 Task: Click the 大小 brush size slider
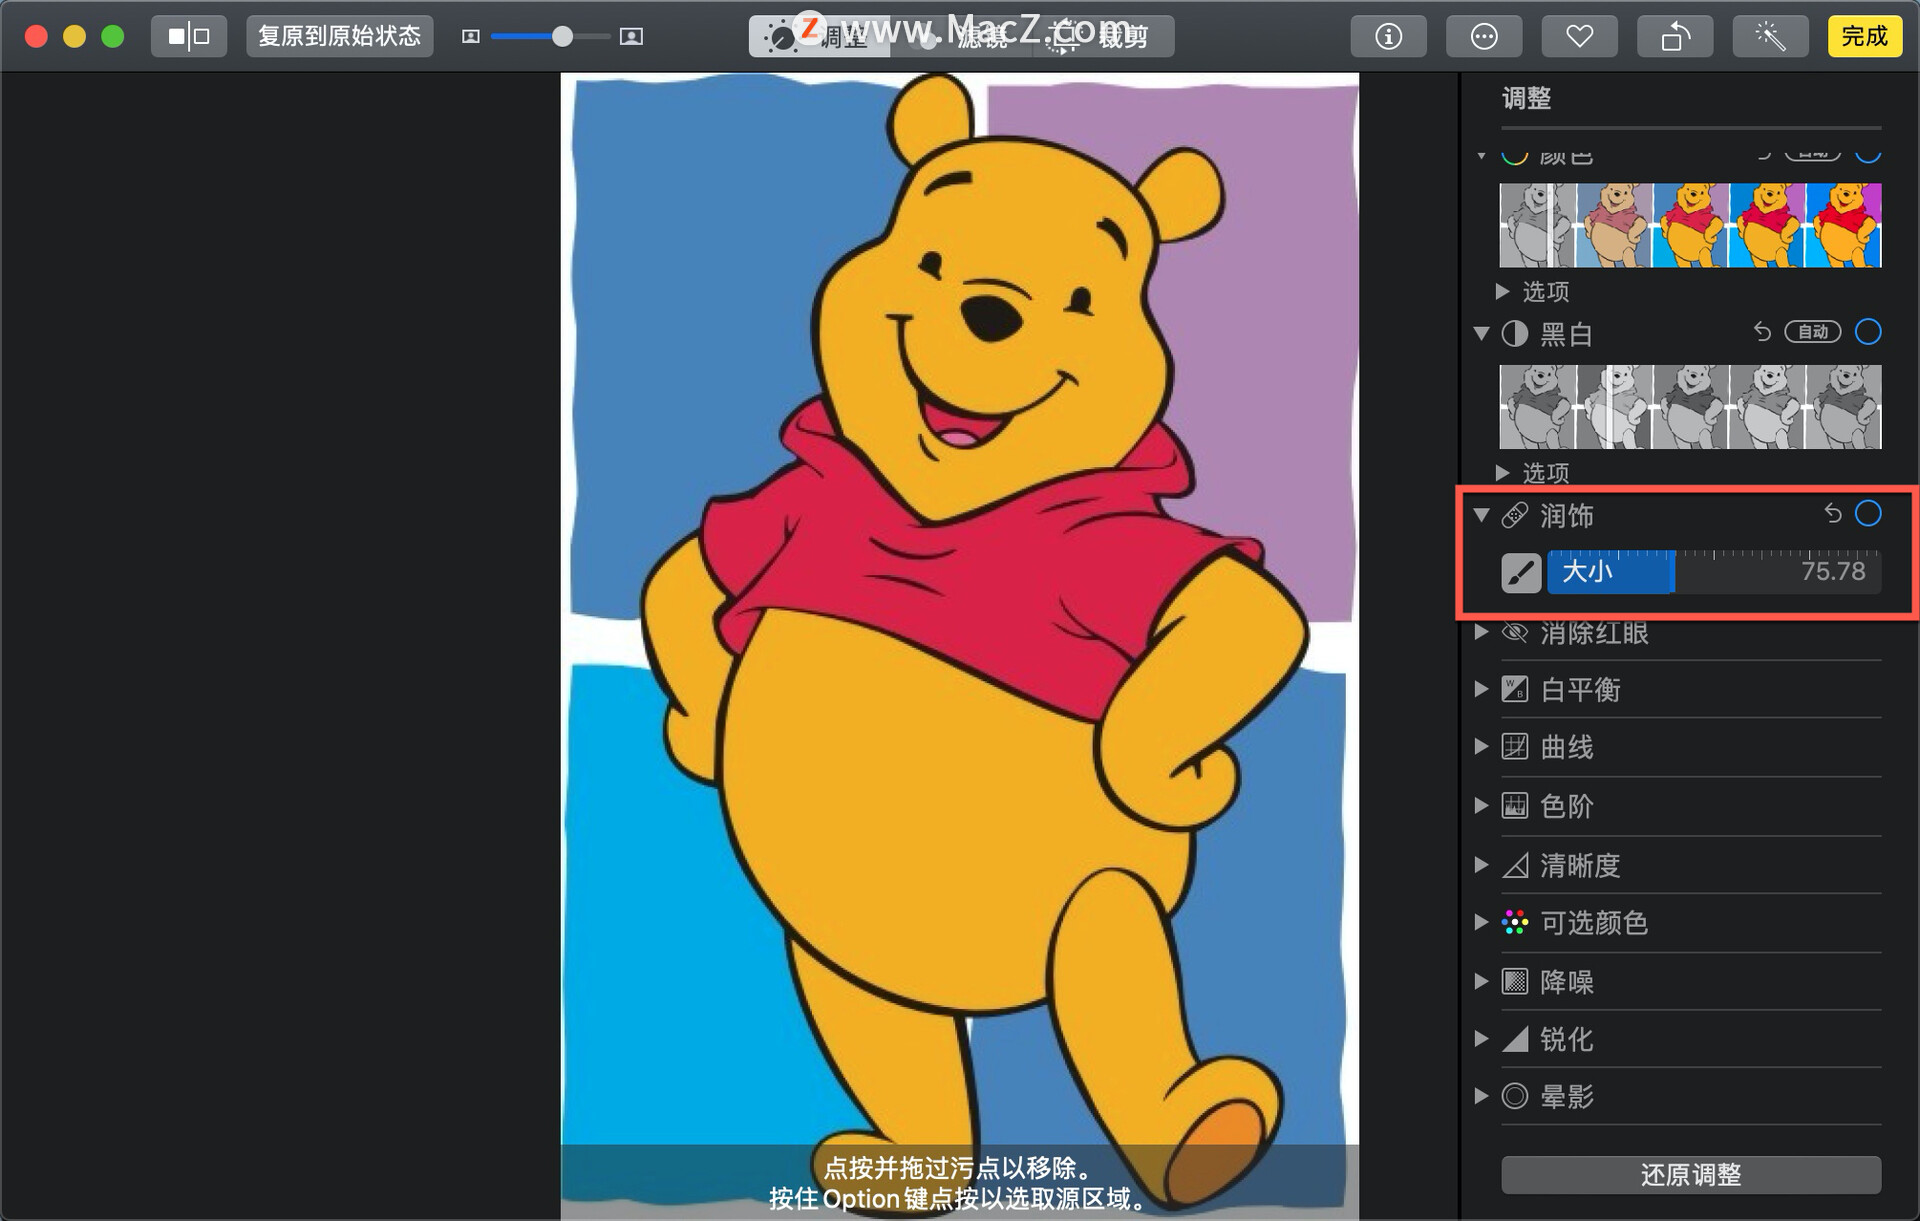[1713, 573]
